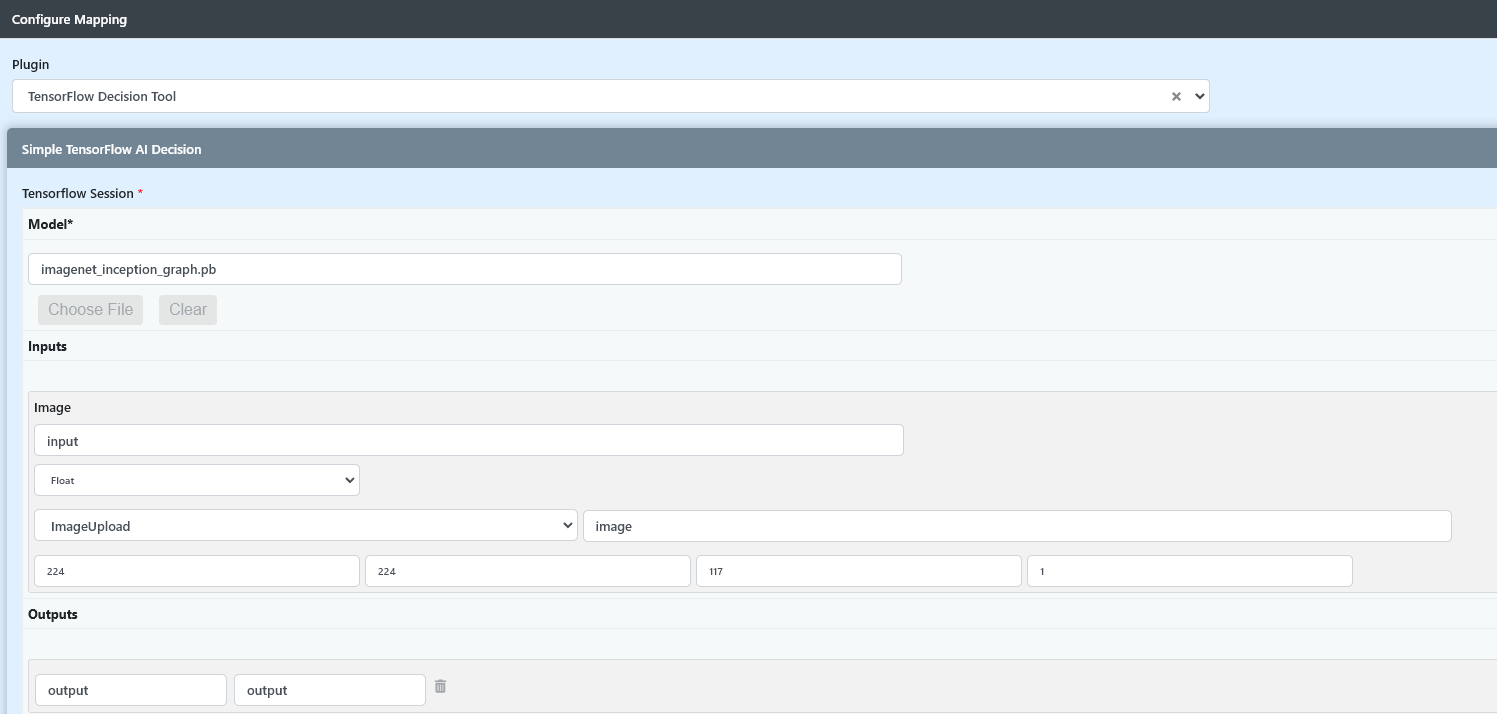Delete the output mapping with trash icon
Image resolution: width=1497 pixels, height=714 pixels.
tap(440, 687)
